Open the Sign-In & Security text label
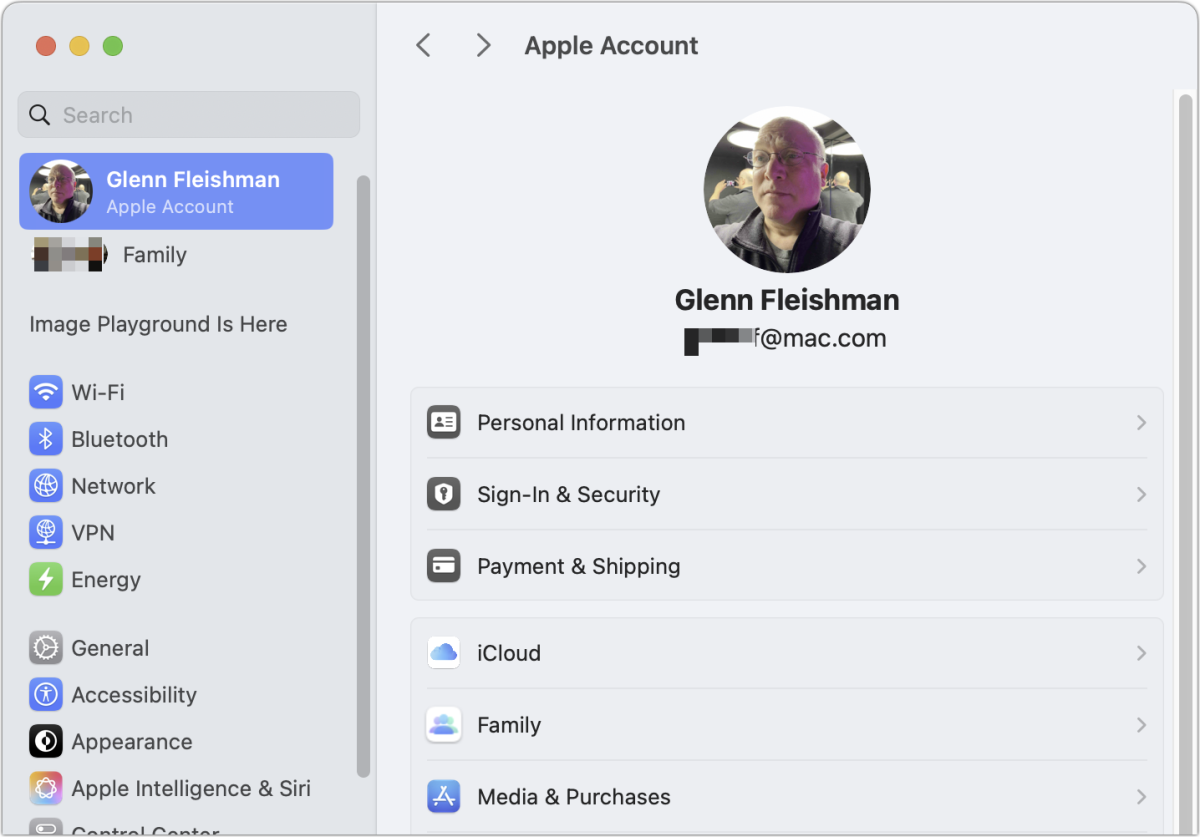This screenshot has height=837, width=1200. coord(569,495)
